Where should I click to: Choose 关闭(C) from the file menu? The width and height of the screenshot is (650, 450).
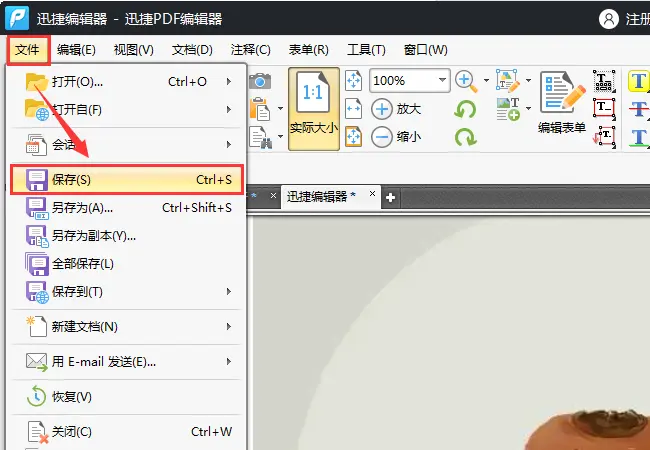pyautogui.click(x=126, y=432)
